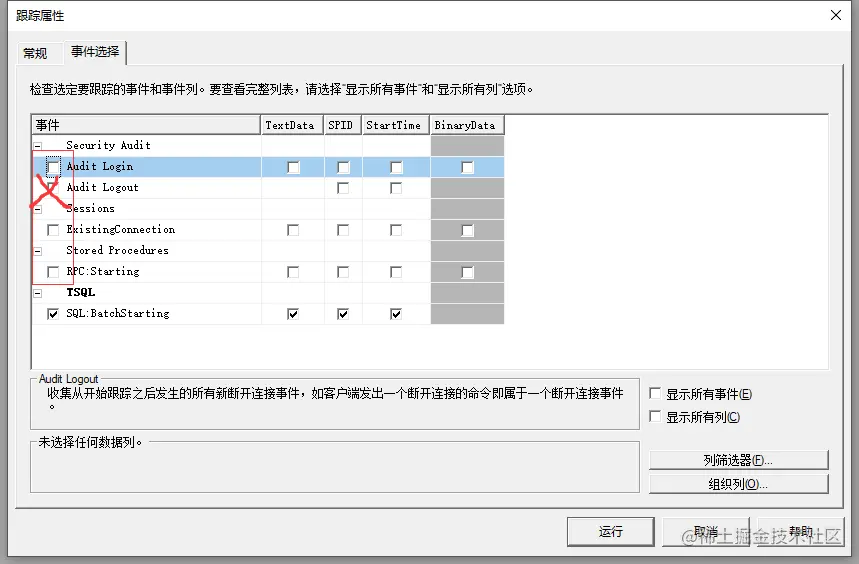Enable TextData for ExistingConnection
The width and height of the screenshot is (859, 564).
point(293,230)
